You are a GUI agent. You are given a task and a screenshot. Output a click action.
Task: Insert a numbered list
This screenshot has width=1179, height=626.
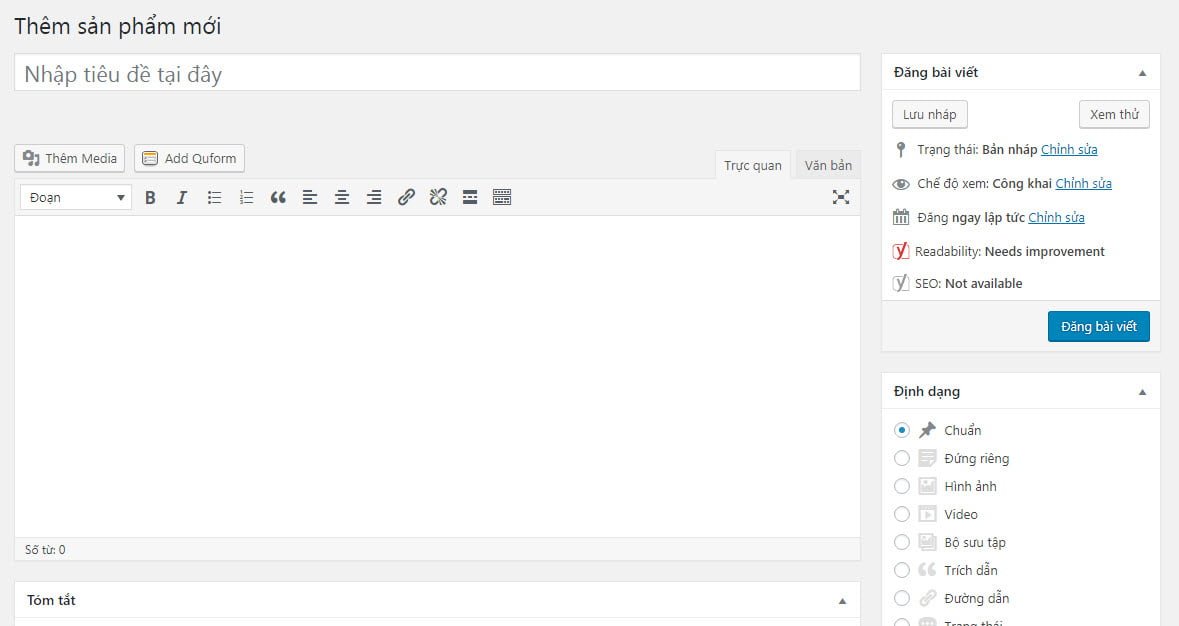[x=246, y=198]
